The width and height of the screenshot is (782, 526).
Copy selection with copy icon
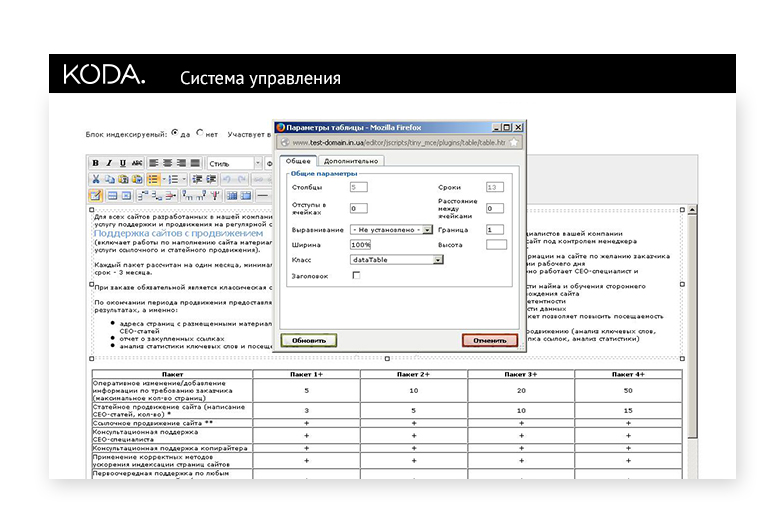(x=110, y=179)
